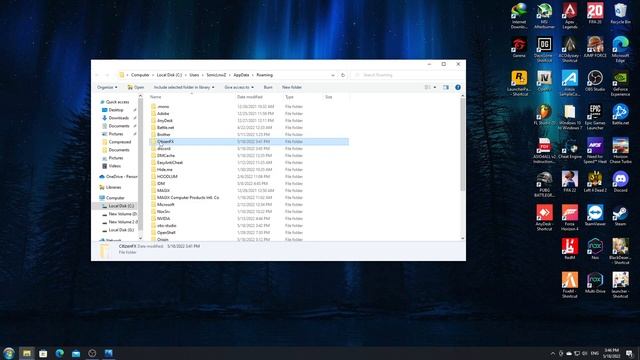Image resolution: width=640 pixels, height=360 pixels.
Task: Open TeamViewer desktop icon
Action: click(595, 216)
